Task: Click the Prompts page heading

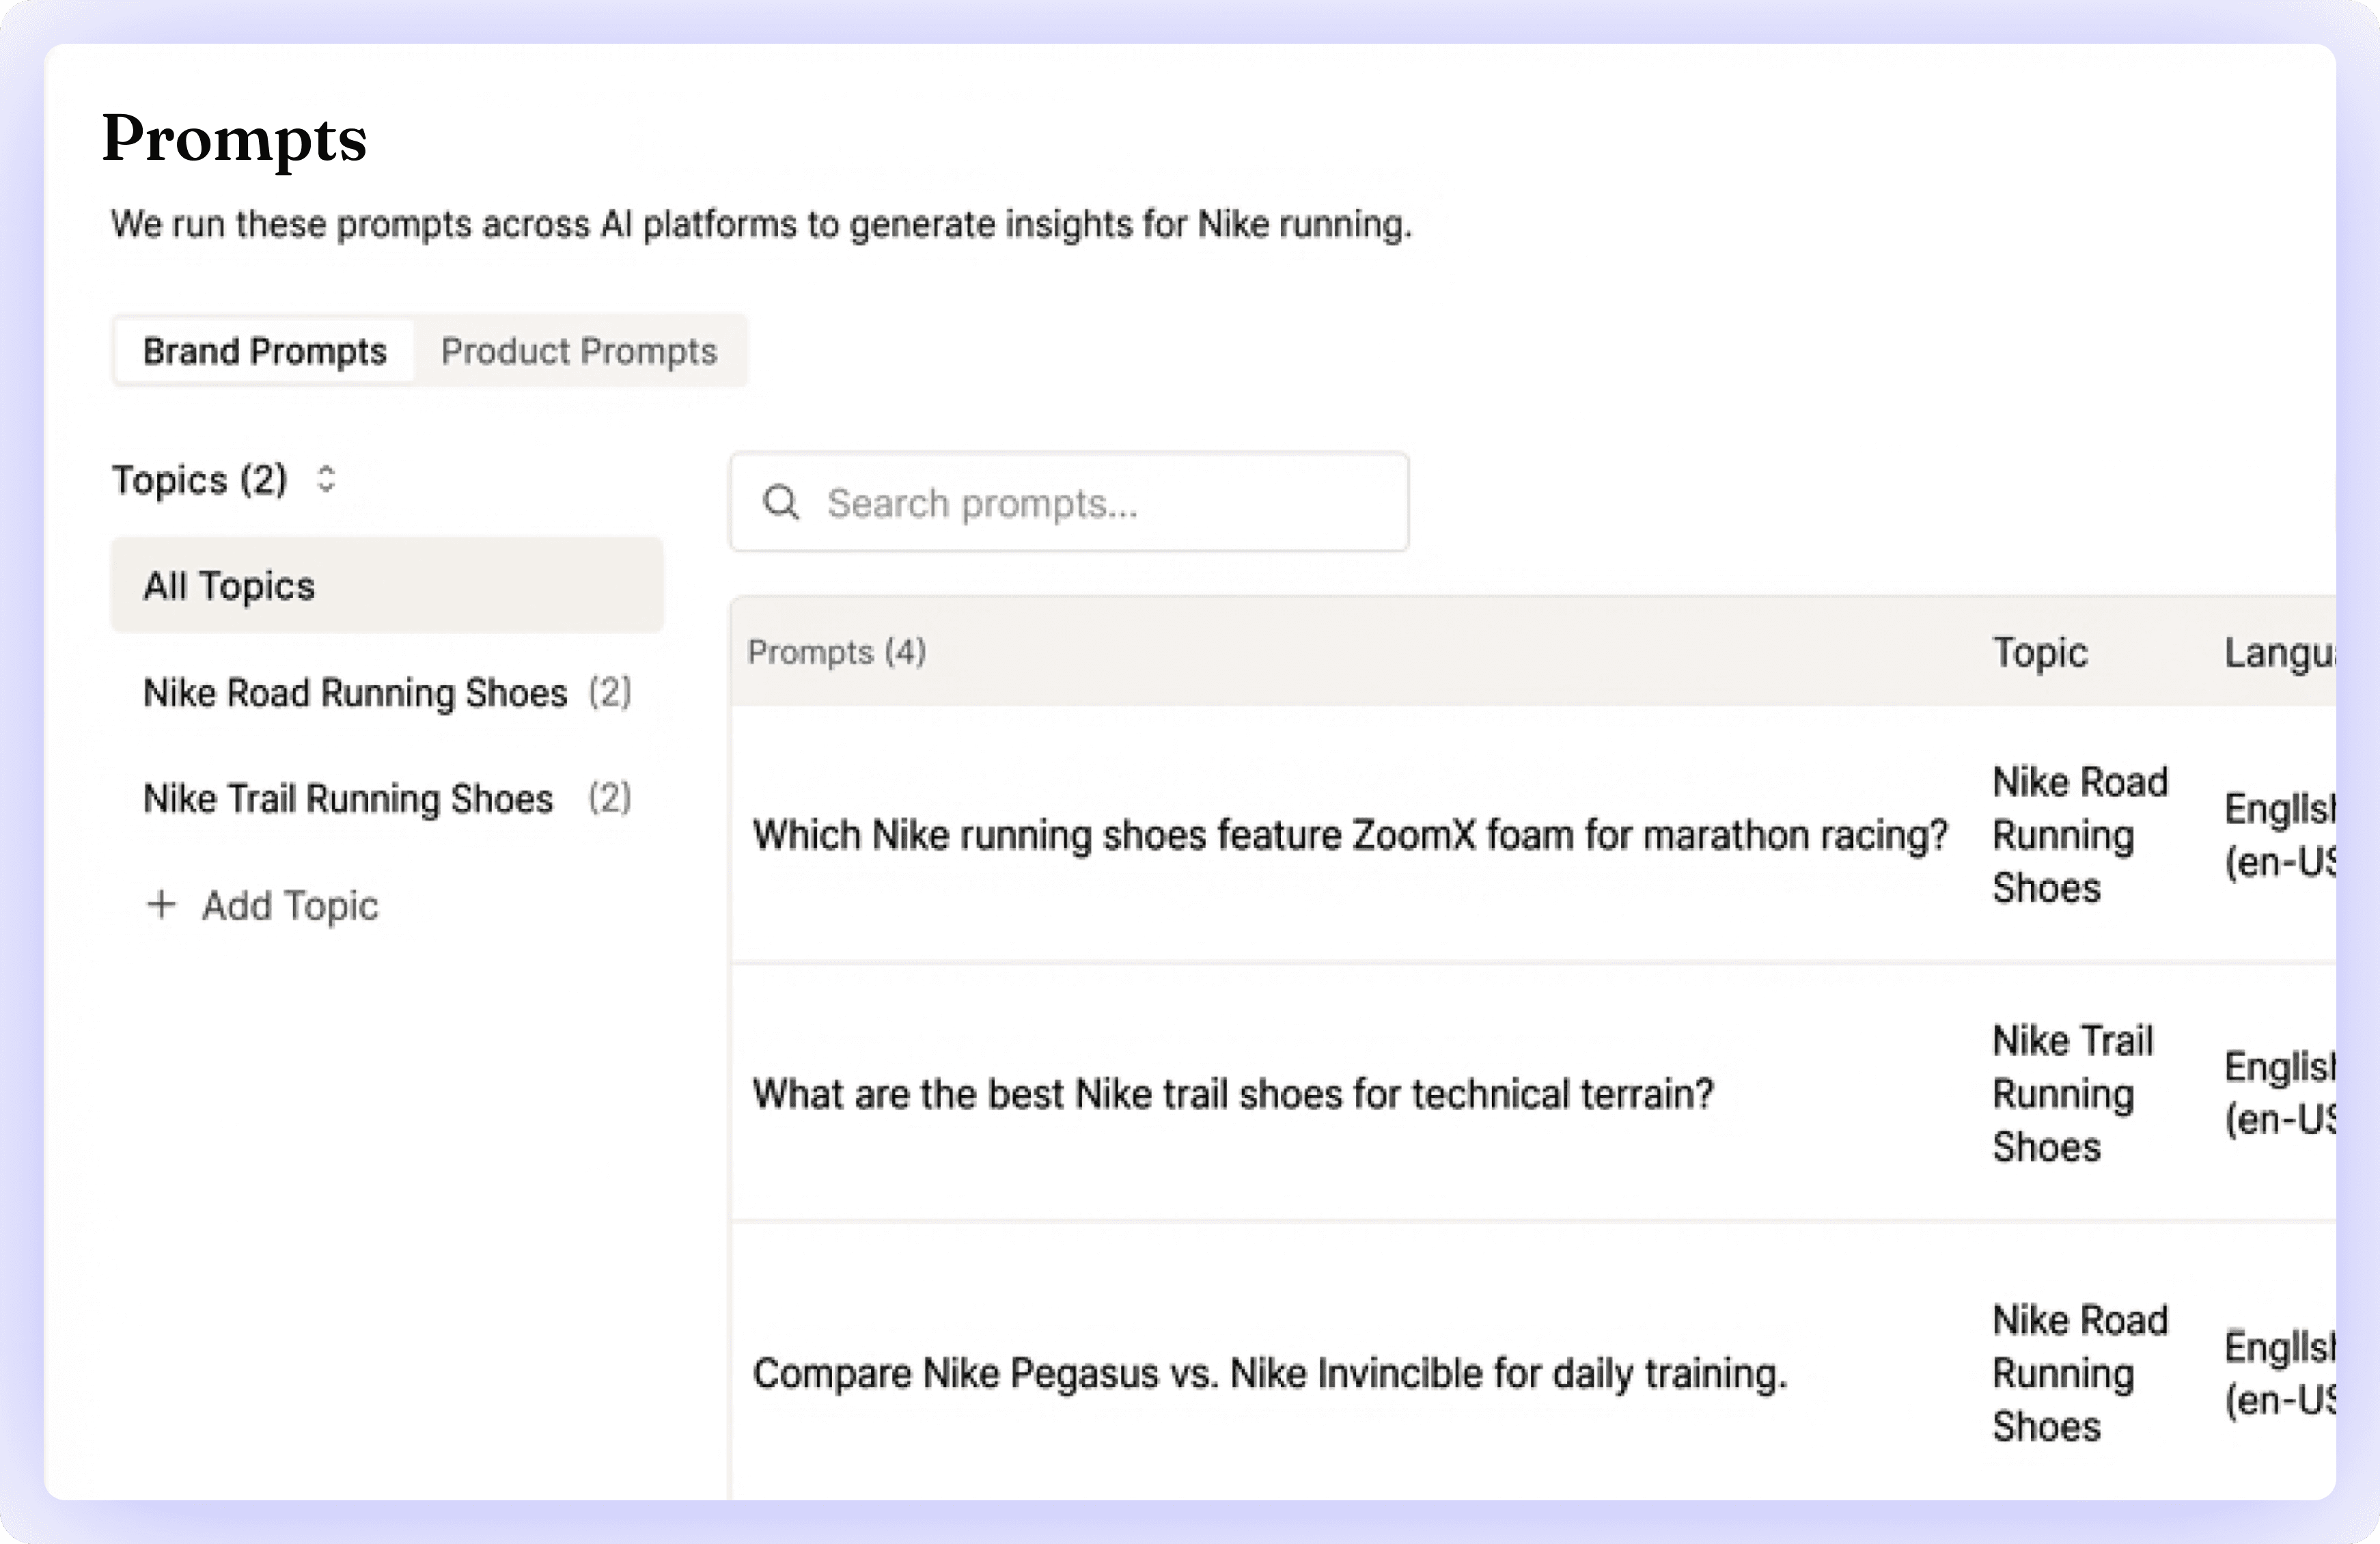Action: (234, 140)
